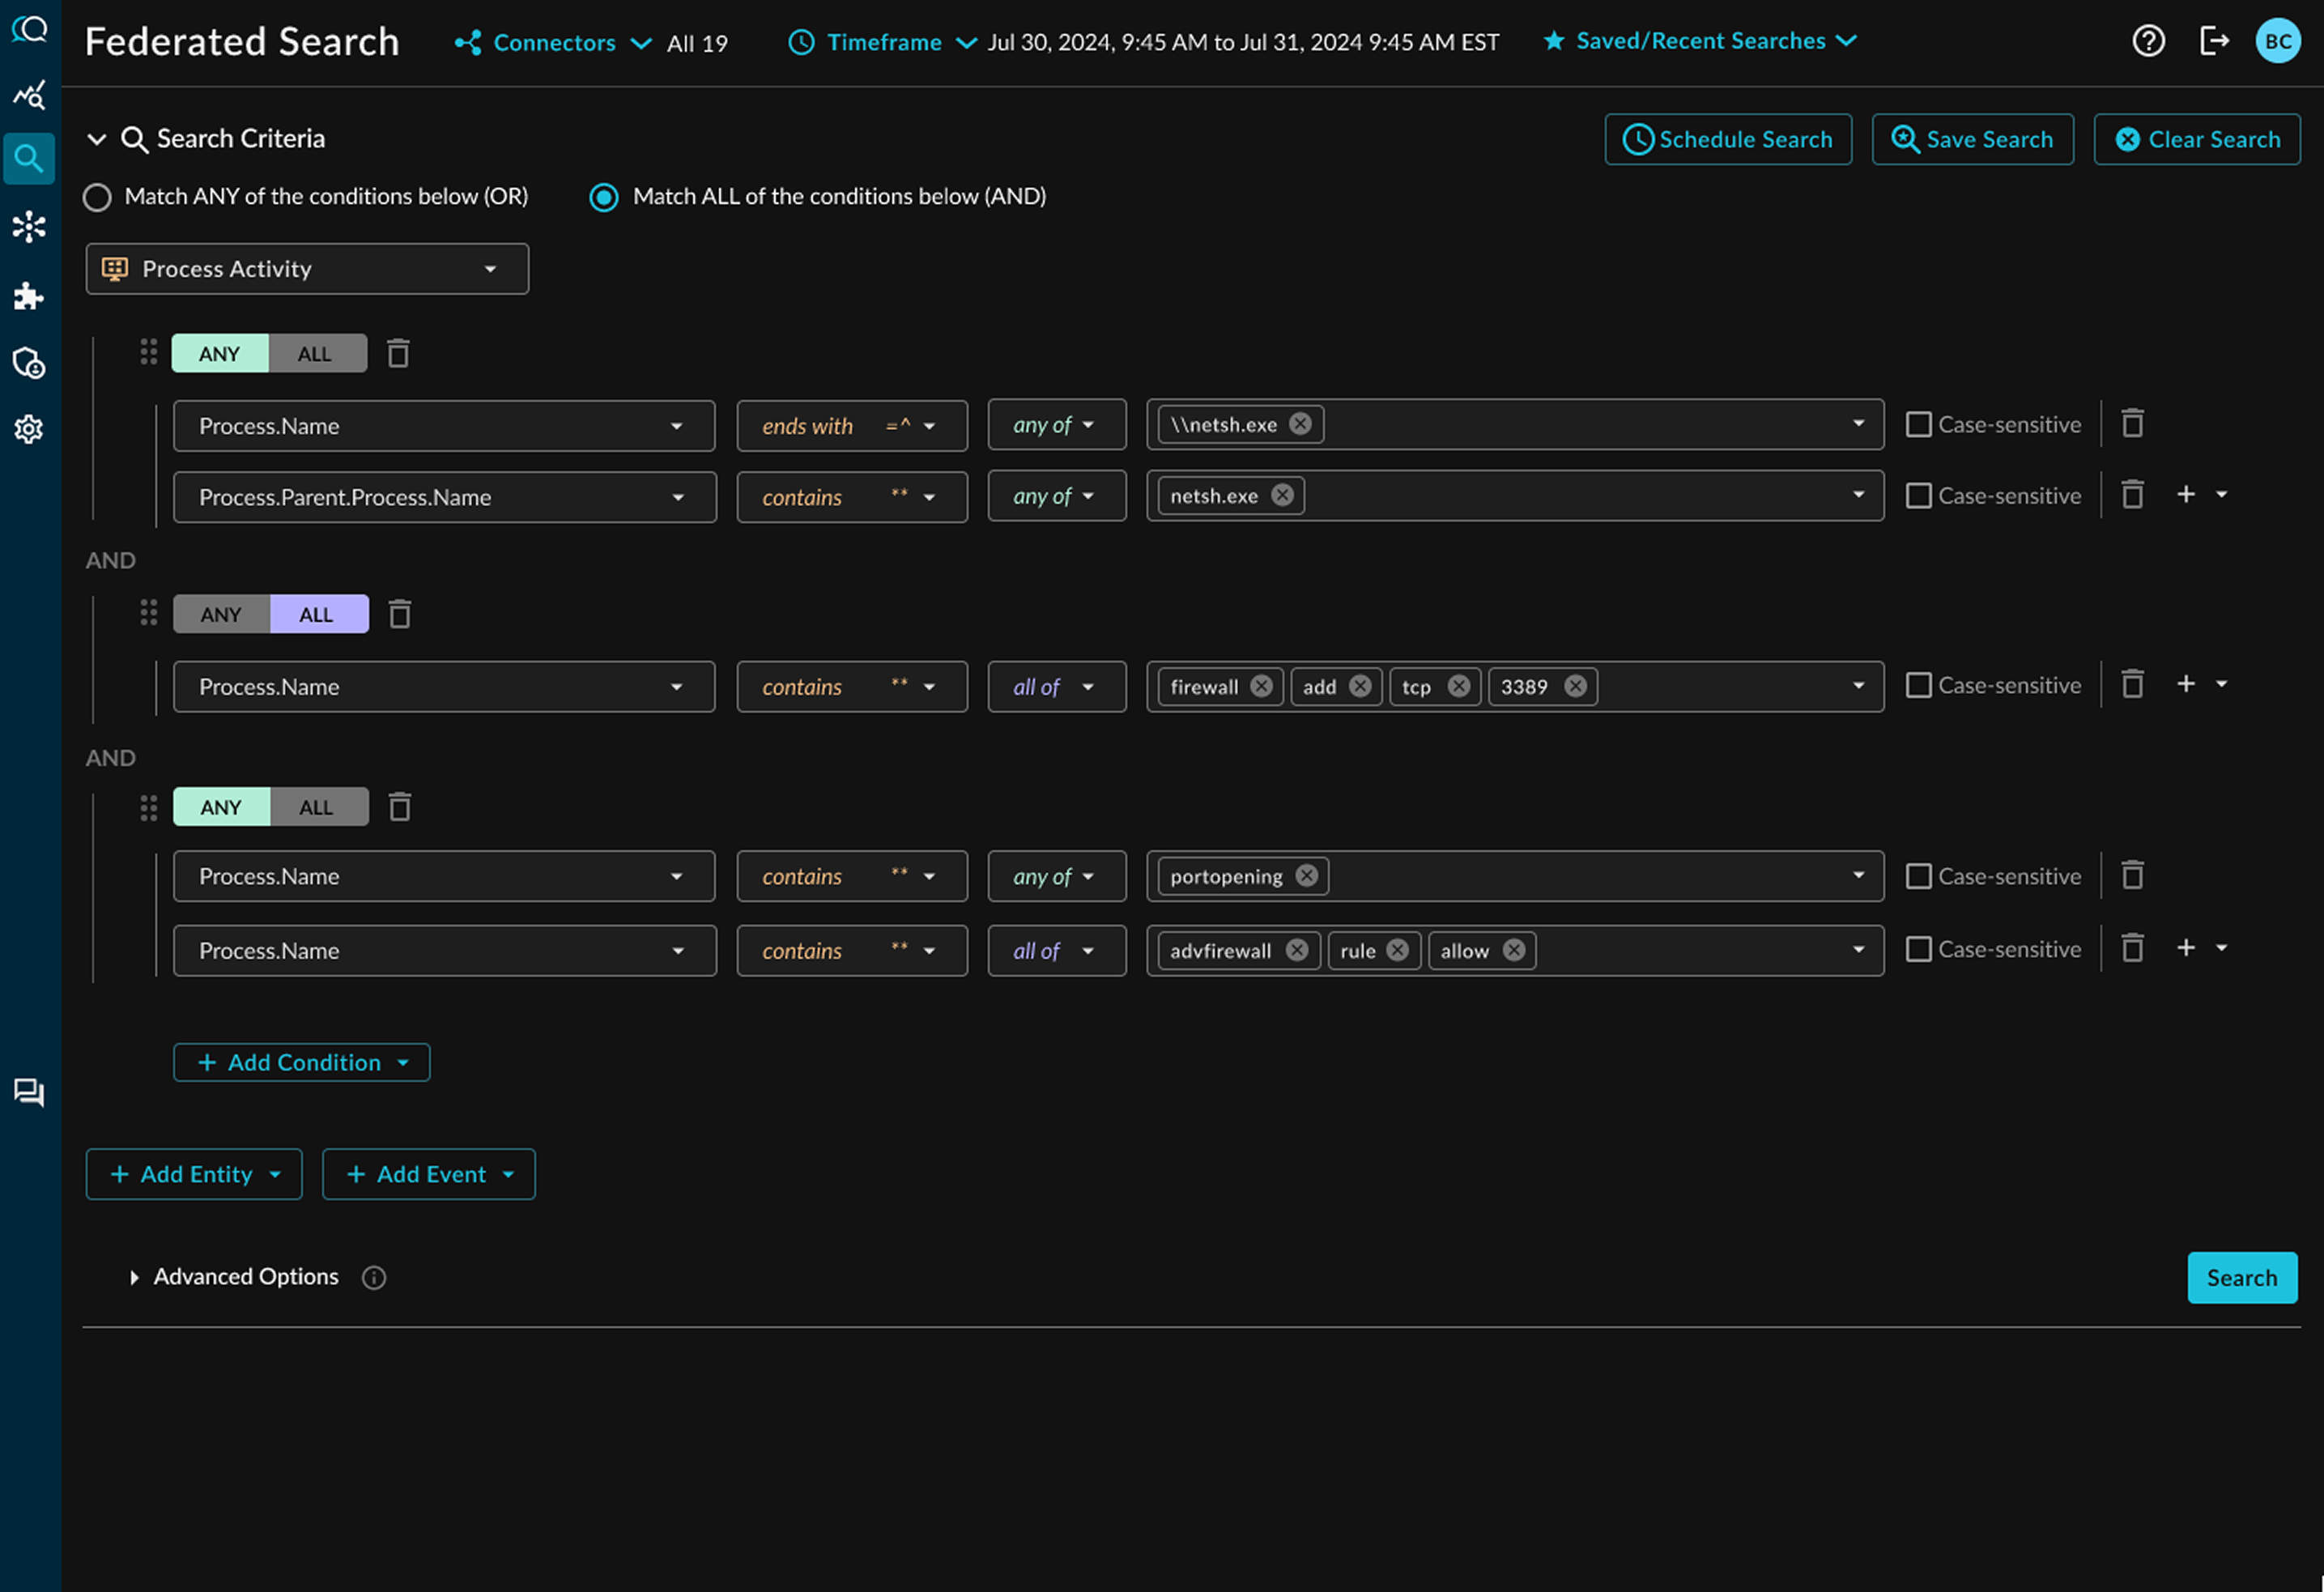The image size is (2324, 1592).
Task: Enable Case-sensitive for \\netsh.exe row
Action: click(1918, 424)
